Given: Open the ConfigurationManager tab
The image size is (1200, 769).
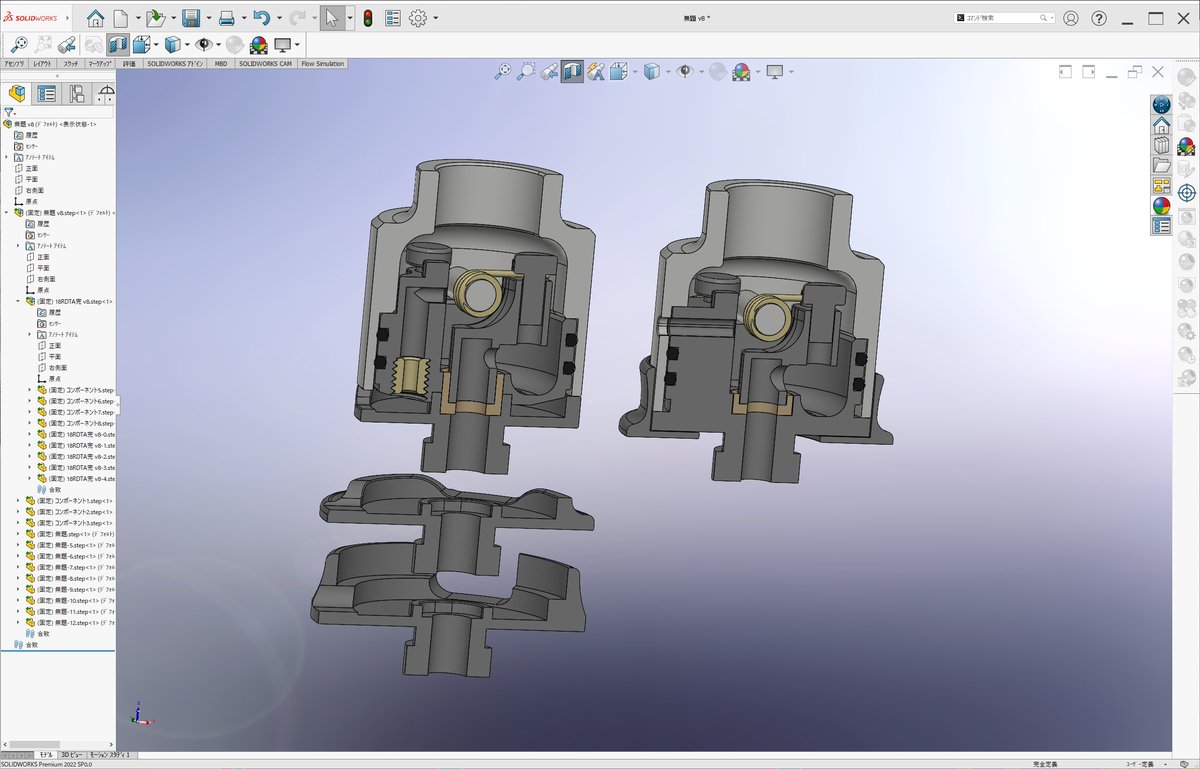Looking at the screenshot, I should click(76, 94).
